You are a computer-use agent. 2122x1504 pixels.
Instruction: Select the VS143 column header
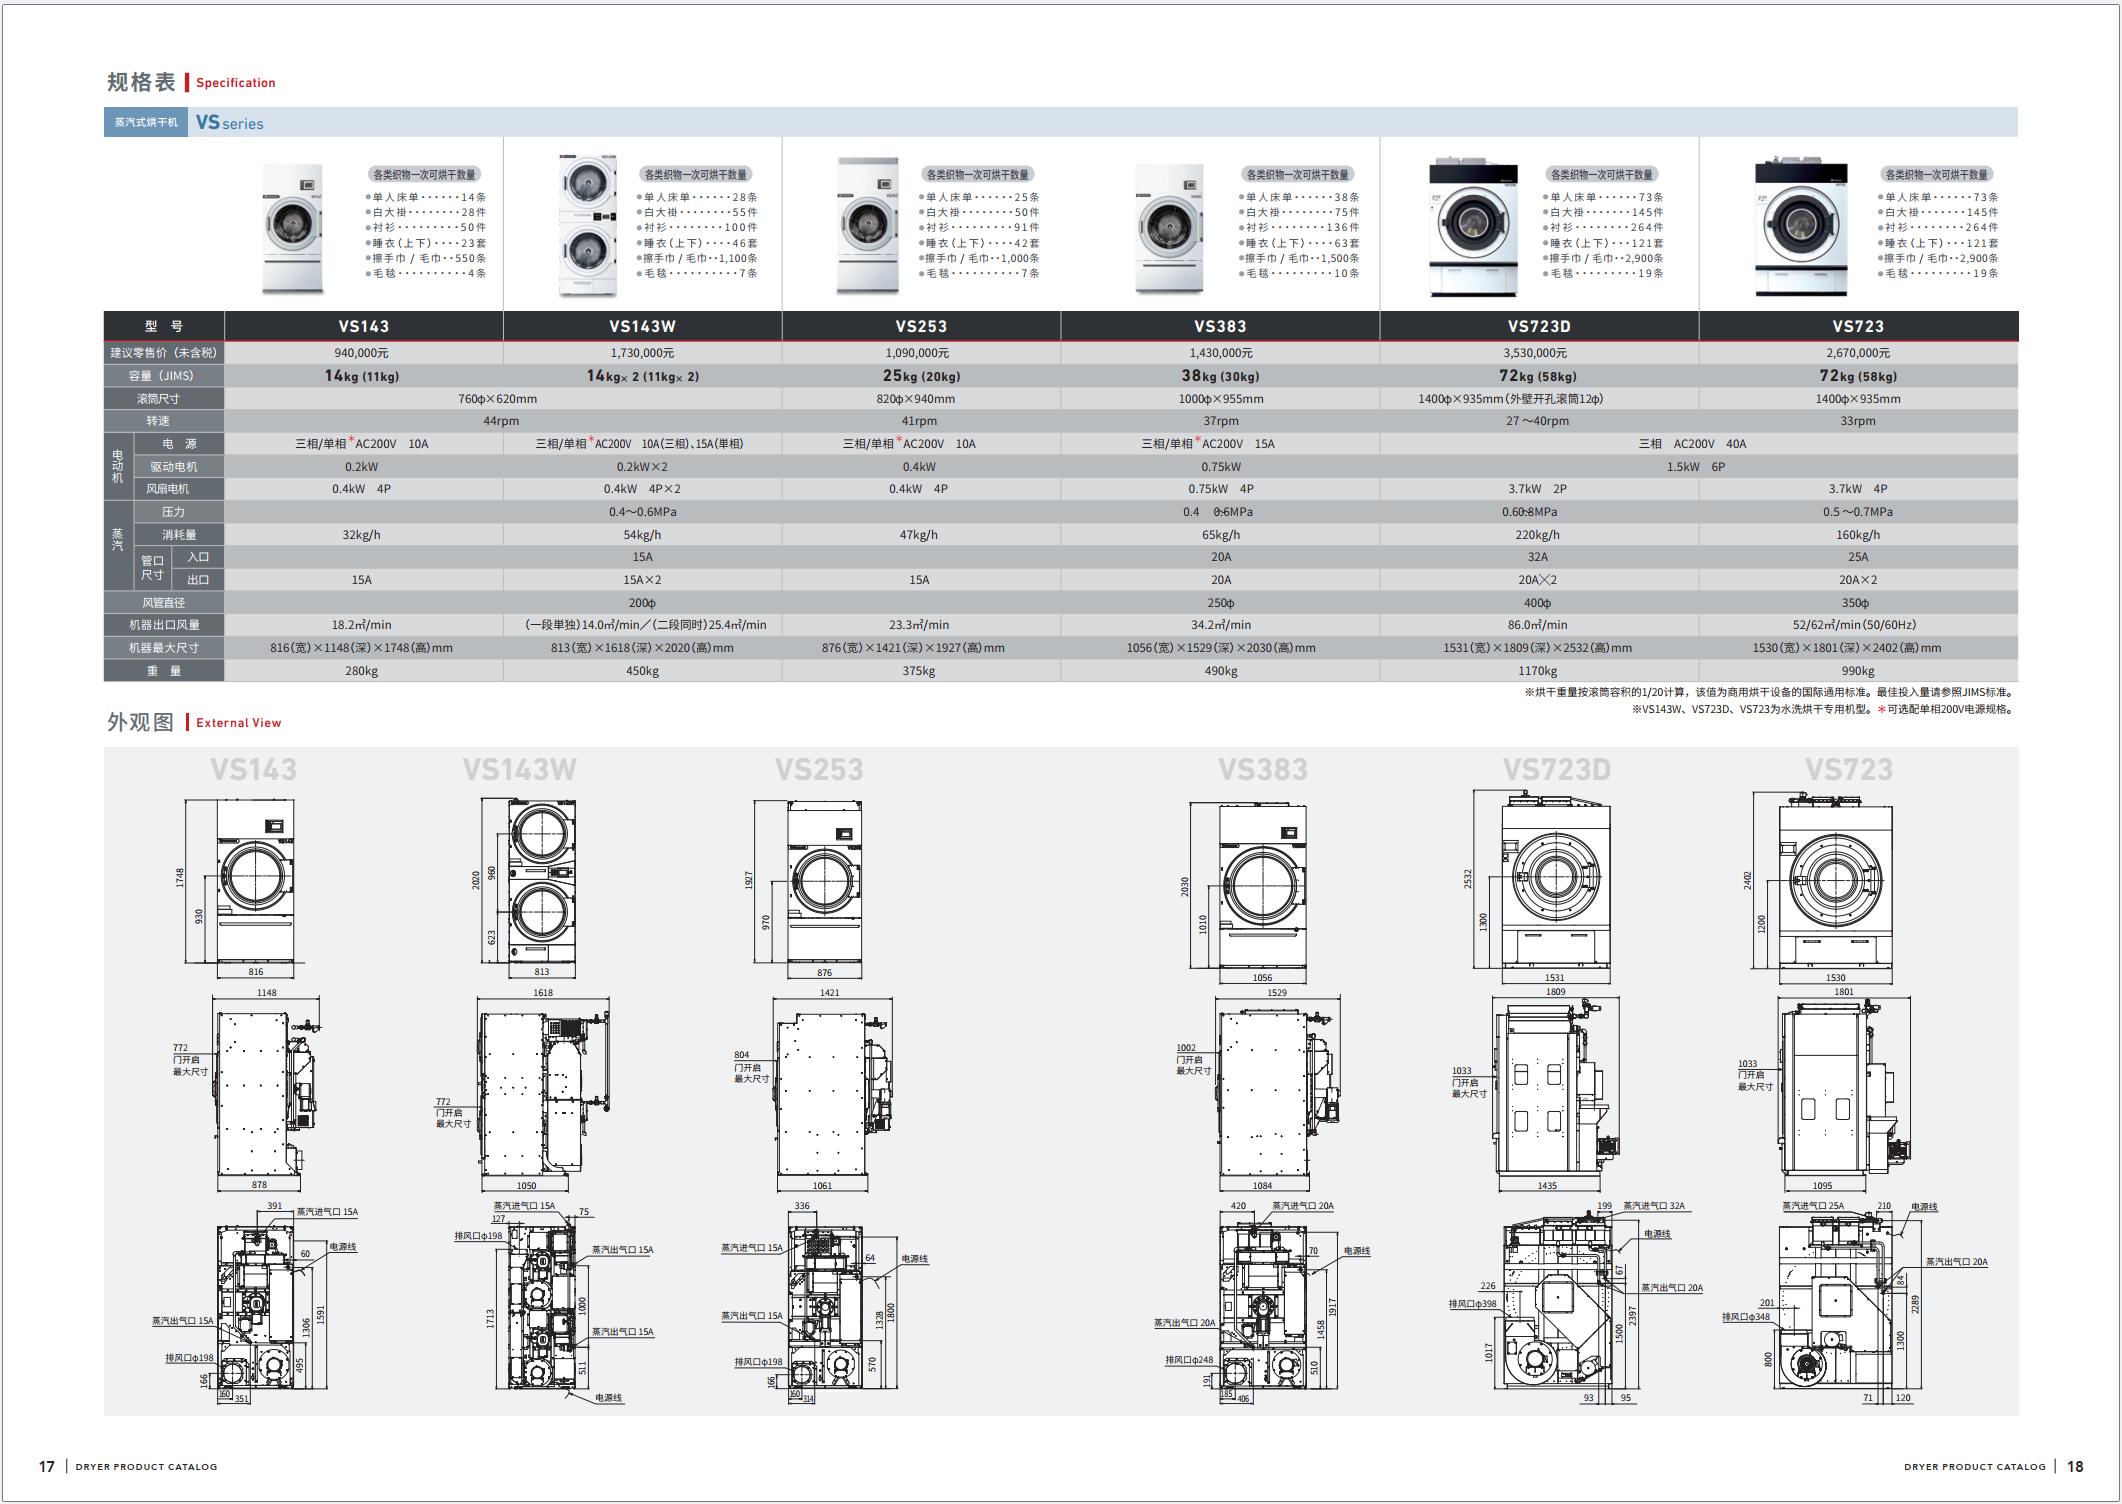click(x=364, y=326)
